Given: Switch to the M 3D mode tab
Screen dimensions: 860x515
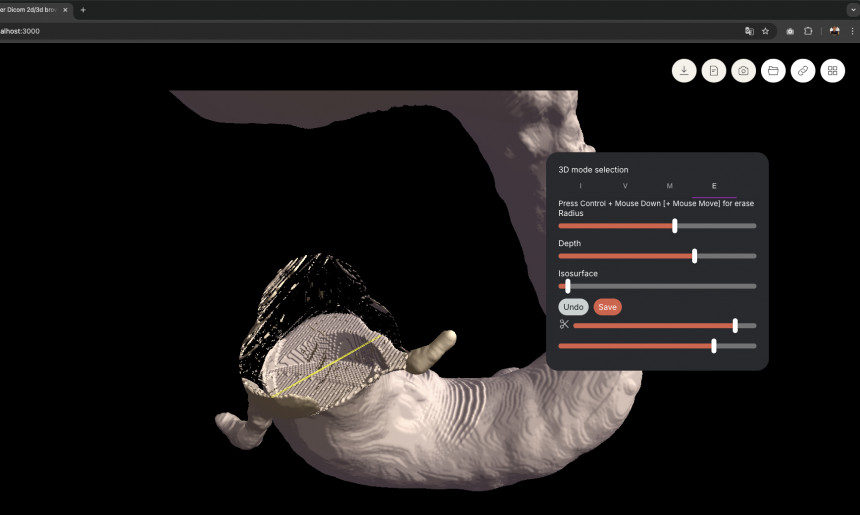Looking at the screenshot, I should pyautogui.click(x=669, y=186).
